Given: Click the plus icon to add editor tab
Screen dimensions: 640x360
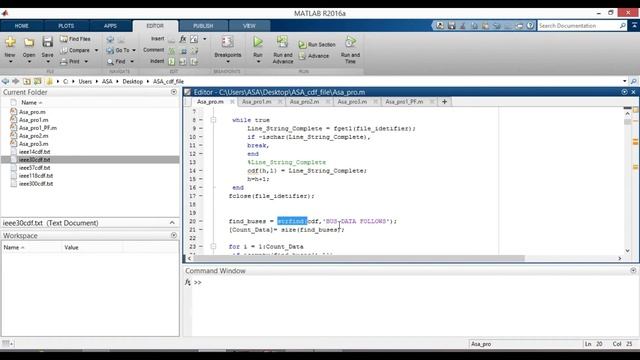Looking at the screenshot, I should point(444,102).
